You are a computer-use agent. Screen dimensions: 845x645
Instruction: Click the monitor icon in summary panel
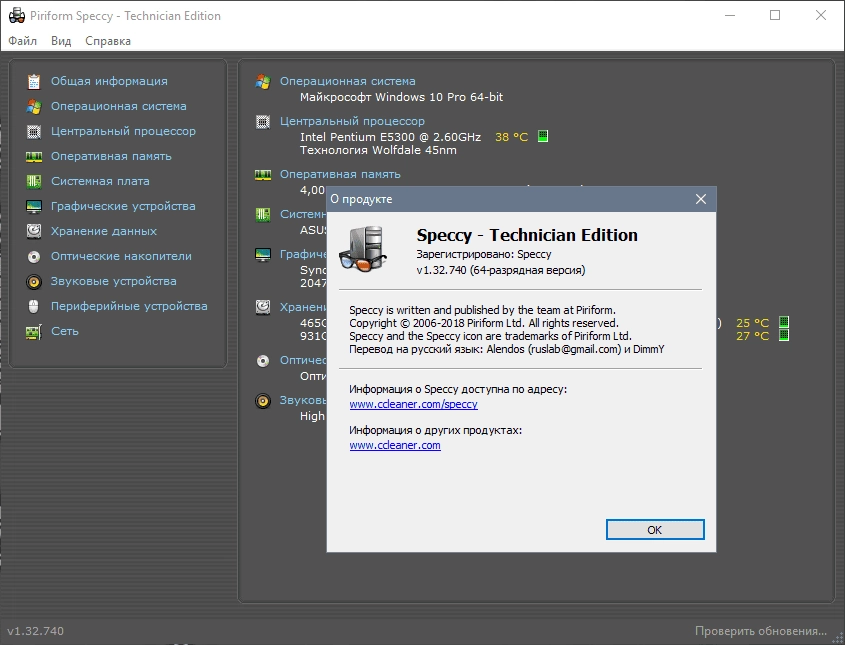pyautogui.click(x=263, y=254)
